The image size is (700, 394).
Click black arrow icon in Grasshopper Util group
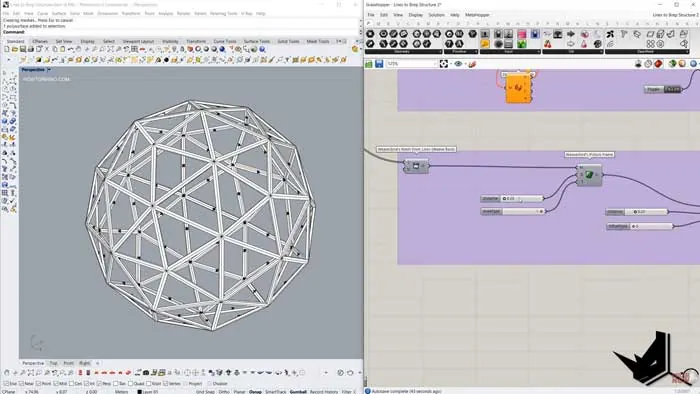571,34
